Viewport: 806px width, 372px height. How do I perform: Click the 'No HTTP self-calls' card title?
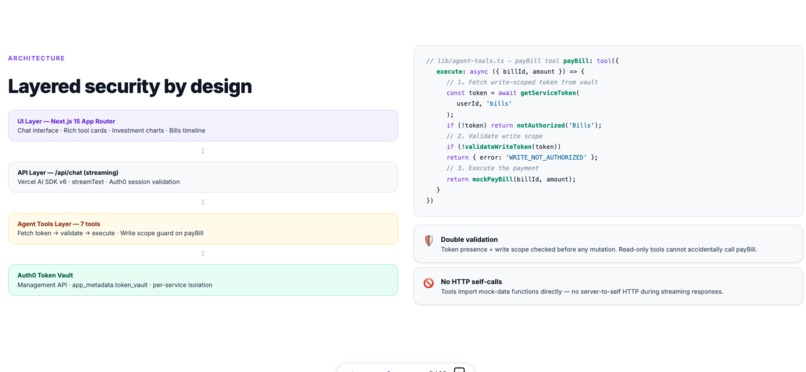[x=471, y=282]
